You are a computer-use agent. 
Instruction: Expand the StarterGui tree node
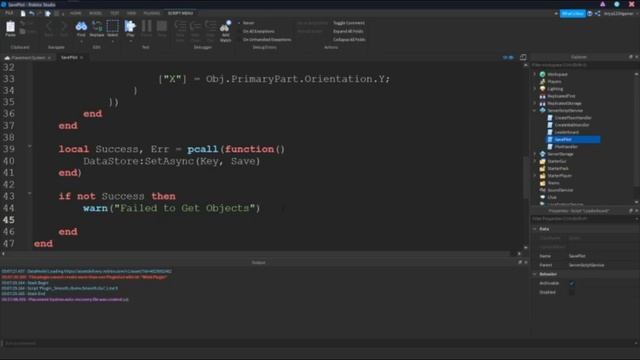click(535, 161)
